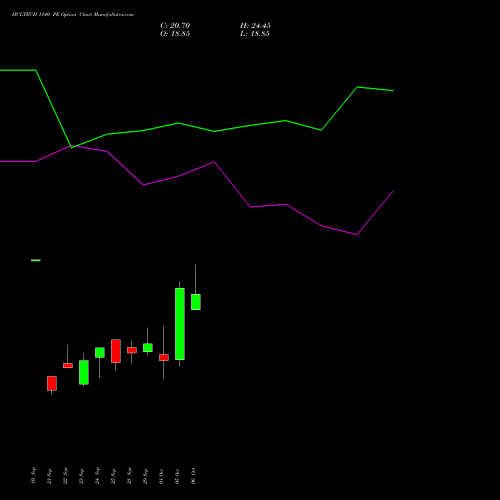Click the large red candlestick for 25 Sep
The width and height of the screenshot is (500, 500).
pyautogui.click(x=116, y=351)
